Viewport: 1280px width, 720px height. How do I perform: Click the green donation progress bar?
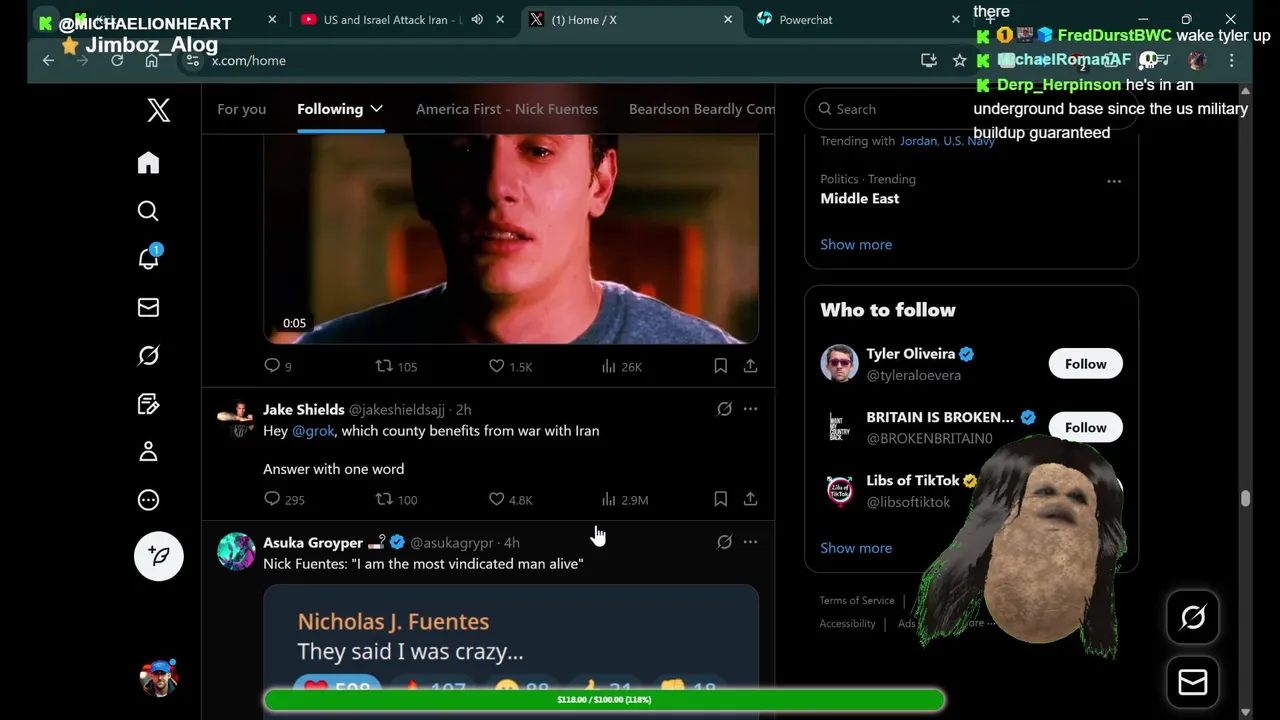(x=604, y=700)
